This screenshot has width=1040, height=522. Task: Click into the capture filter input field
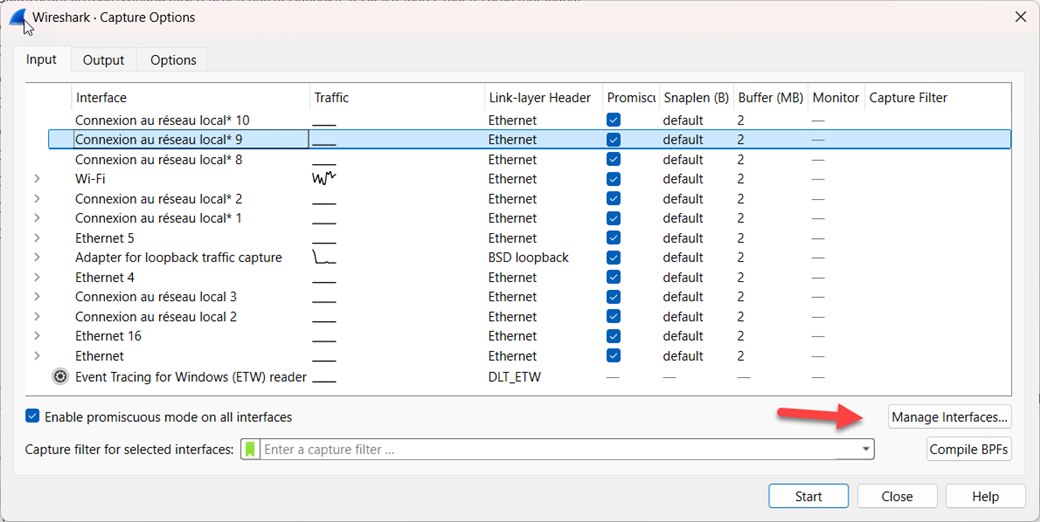[x=557, y=449]
